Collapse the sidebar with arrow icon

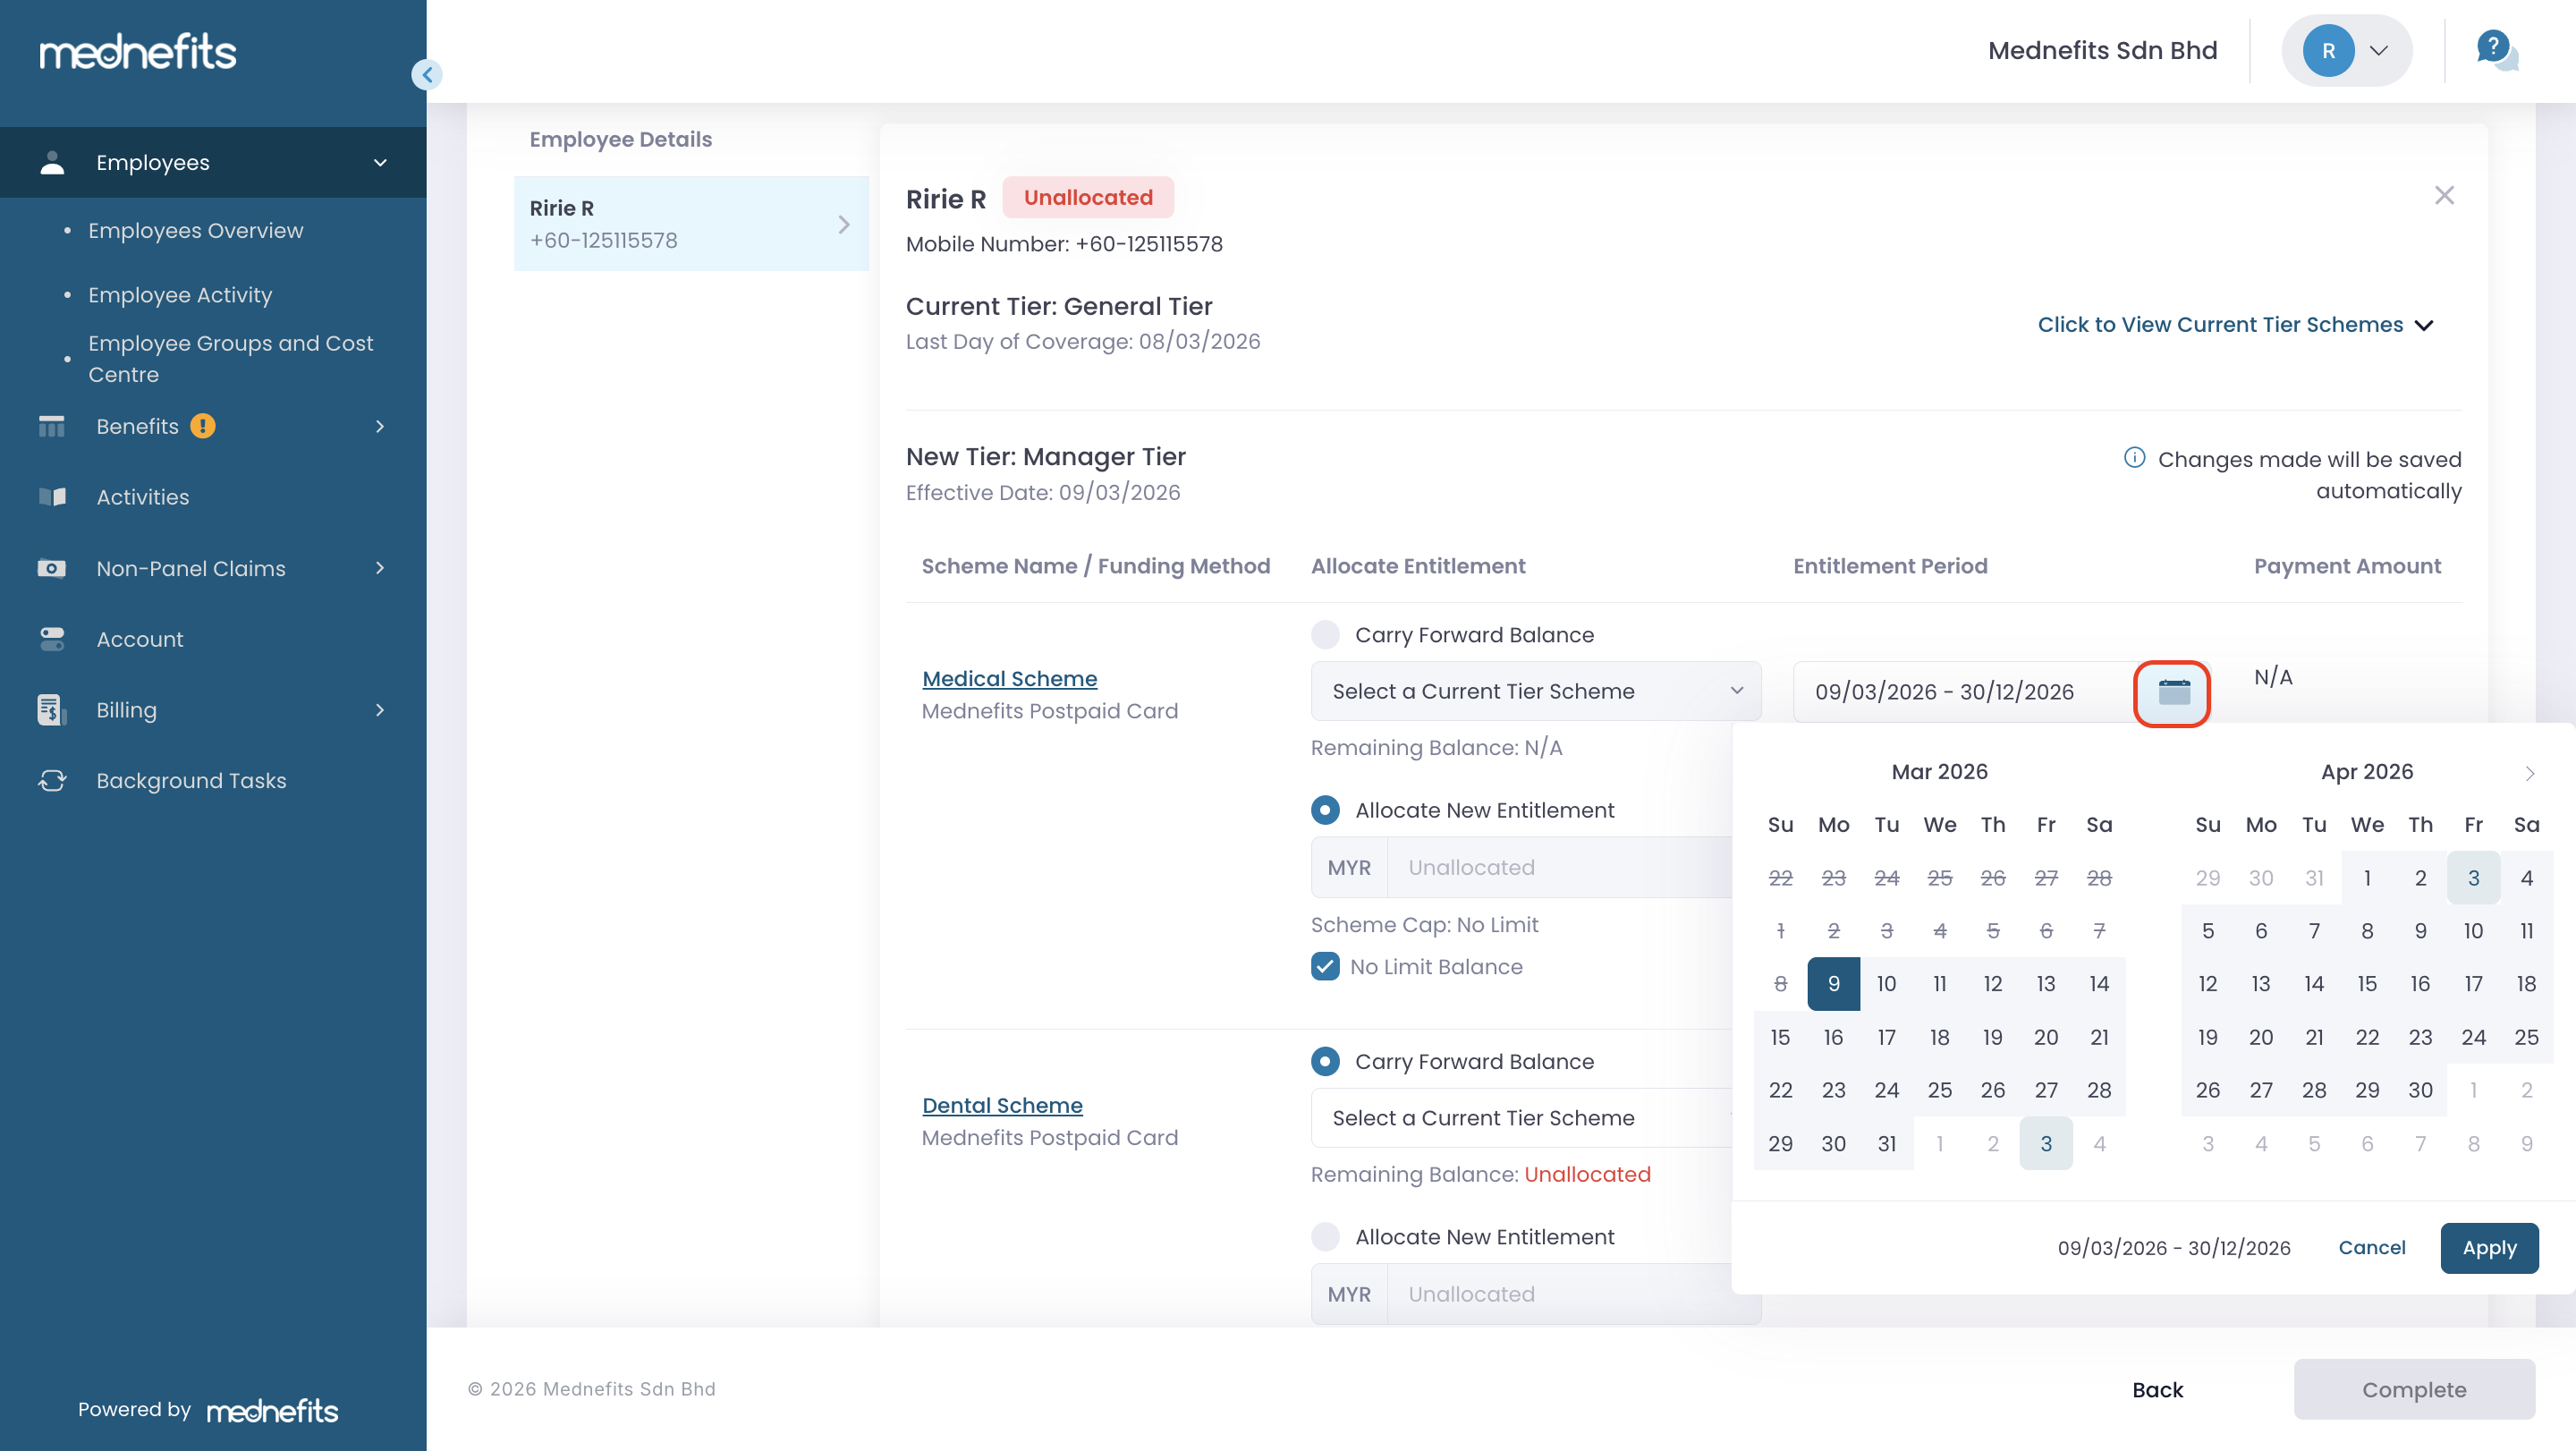427,74
